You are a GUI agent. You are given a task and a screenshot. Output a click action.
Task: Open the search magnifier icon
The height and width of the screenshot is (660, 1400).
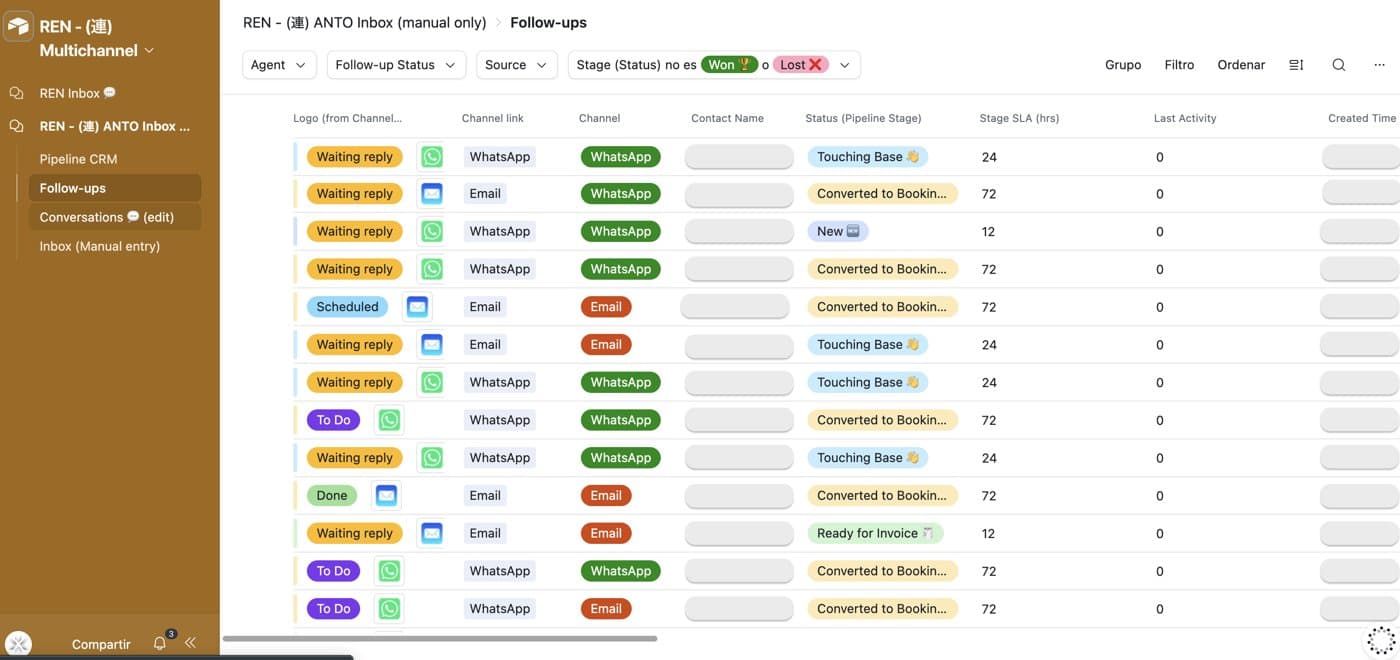1338,65
